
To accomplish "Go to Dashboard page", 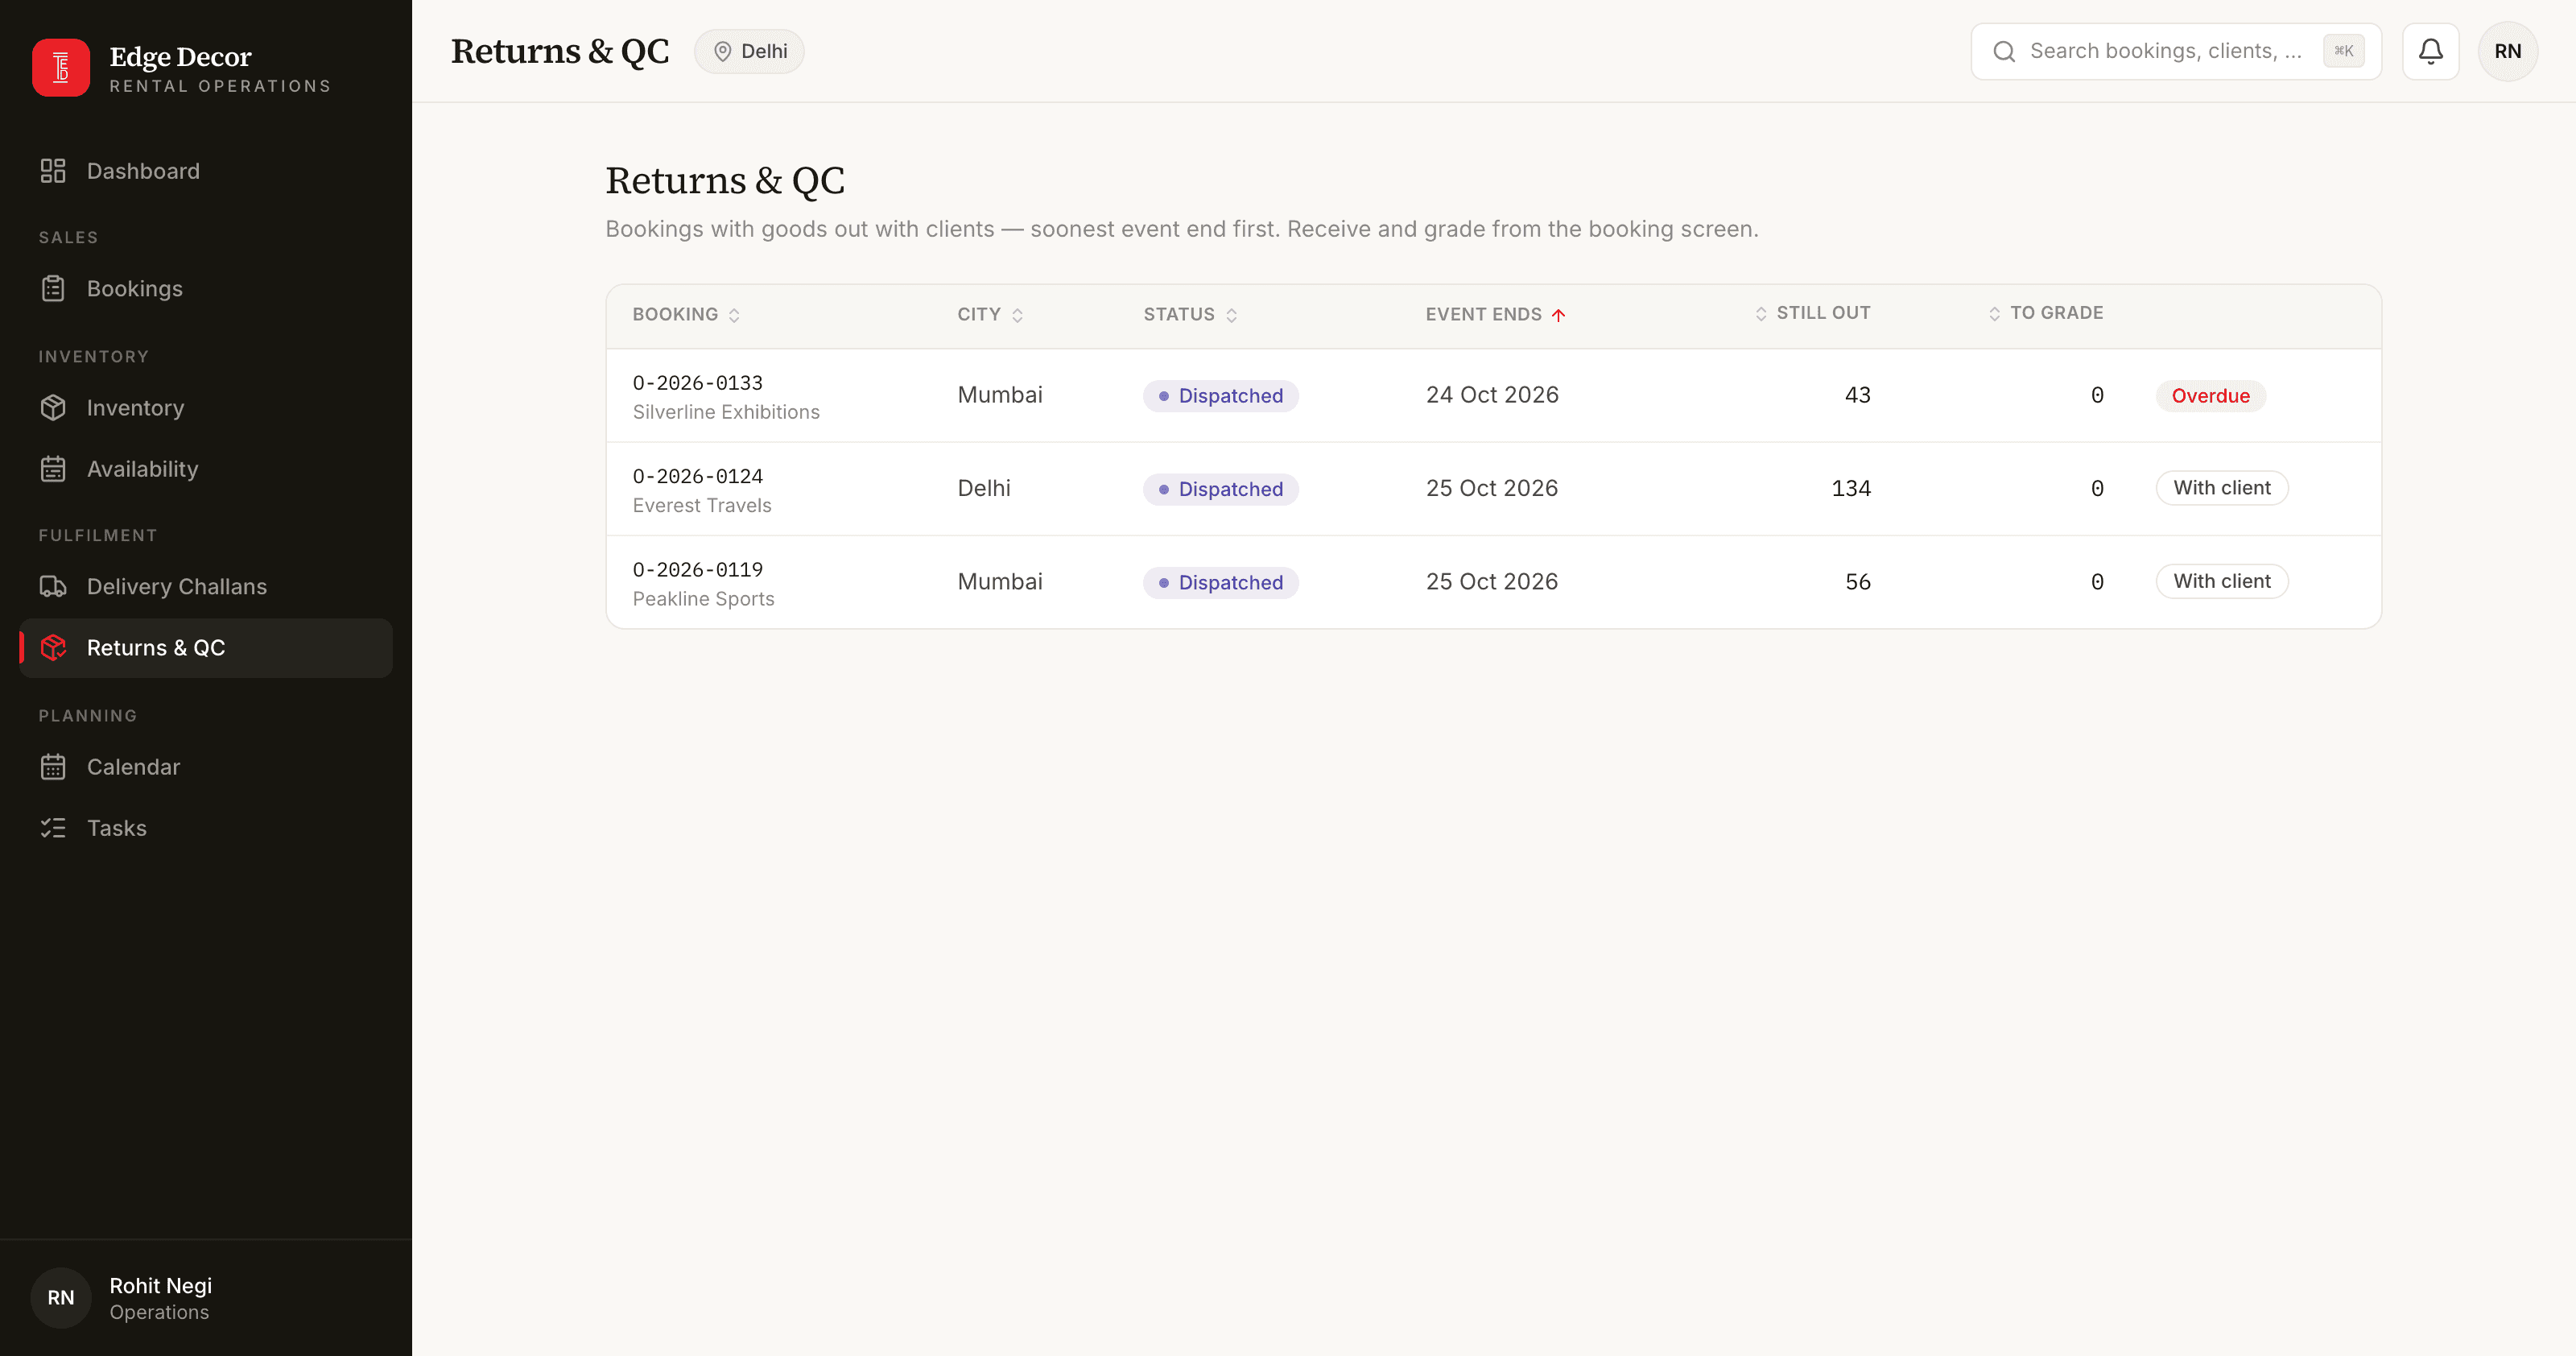I will tap(206, 171).
